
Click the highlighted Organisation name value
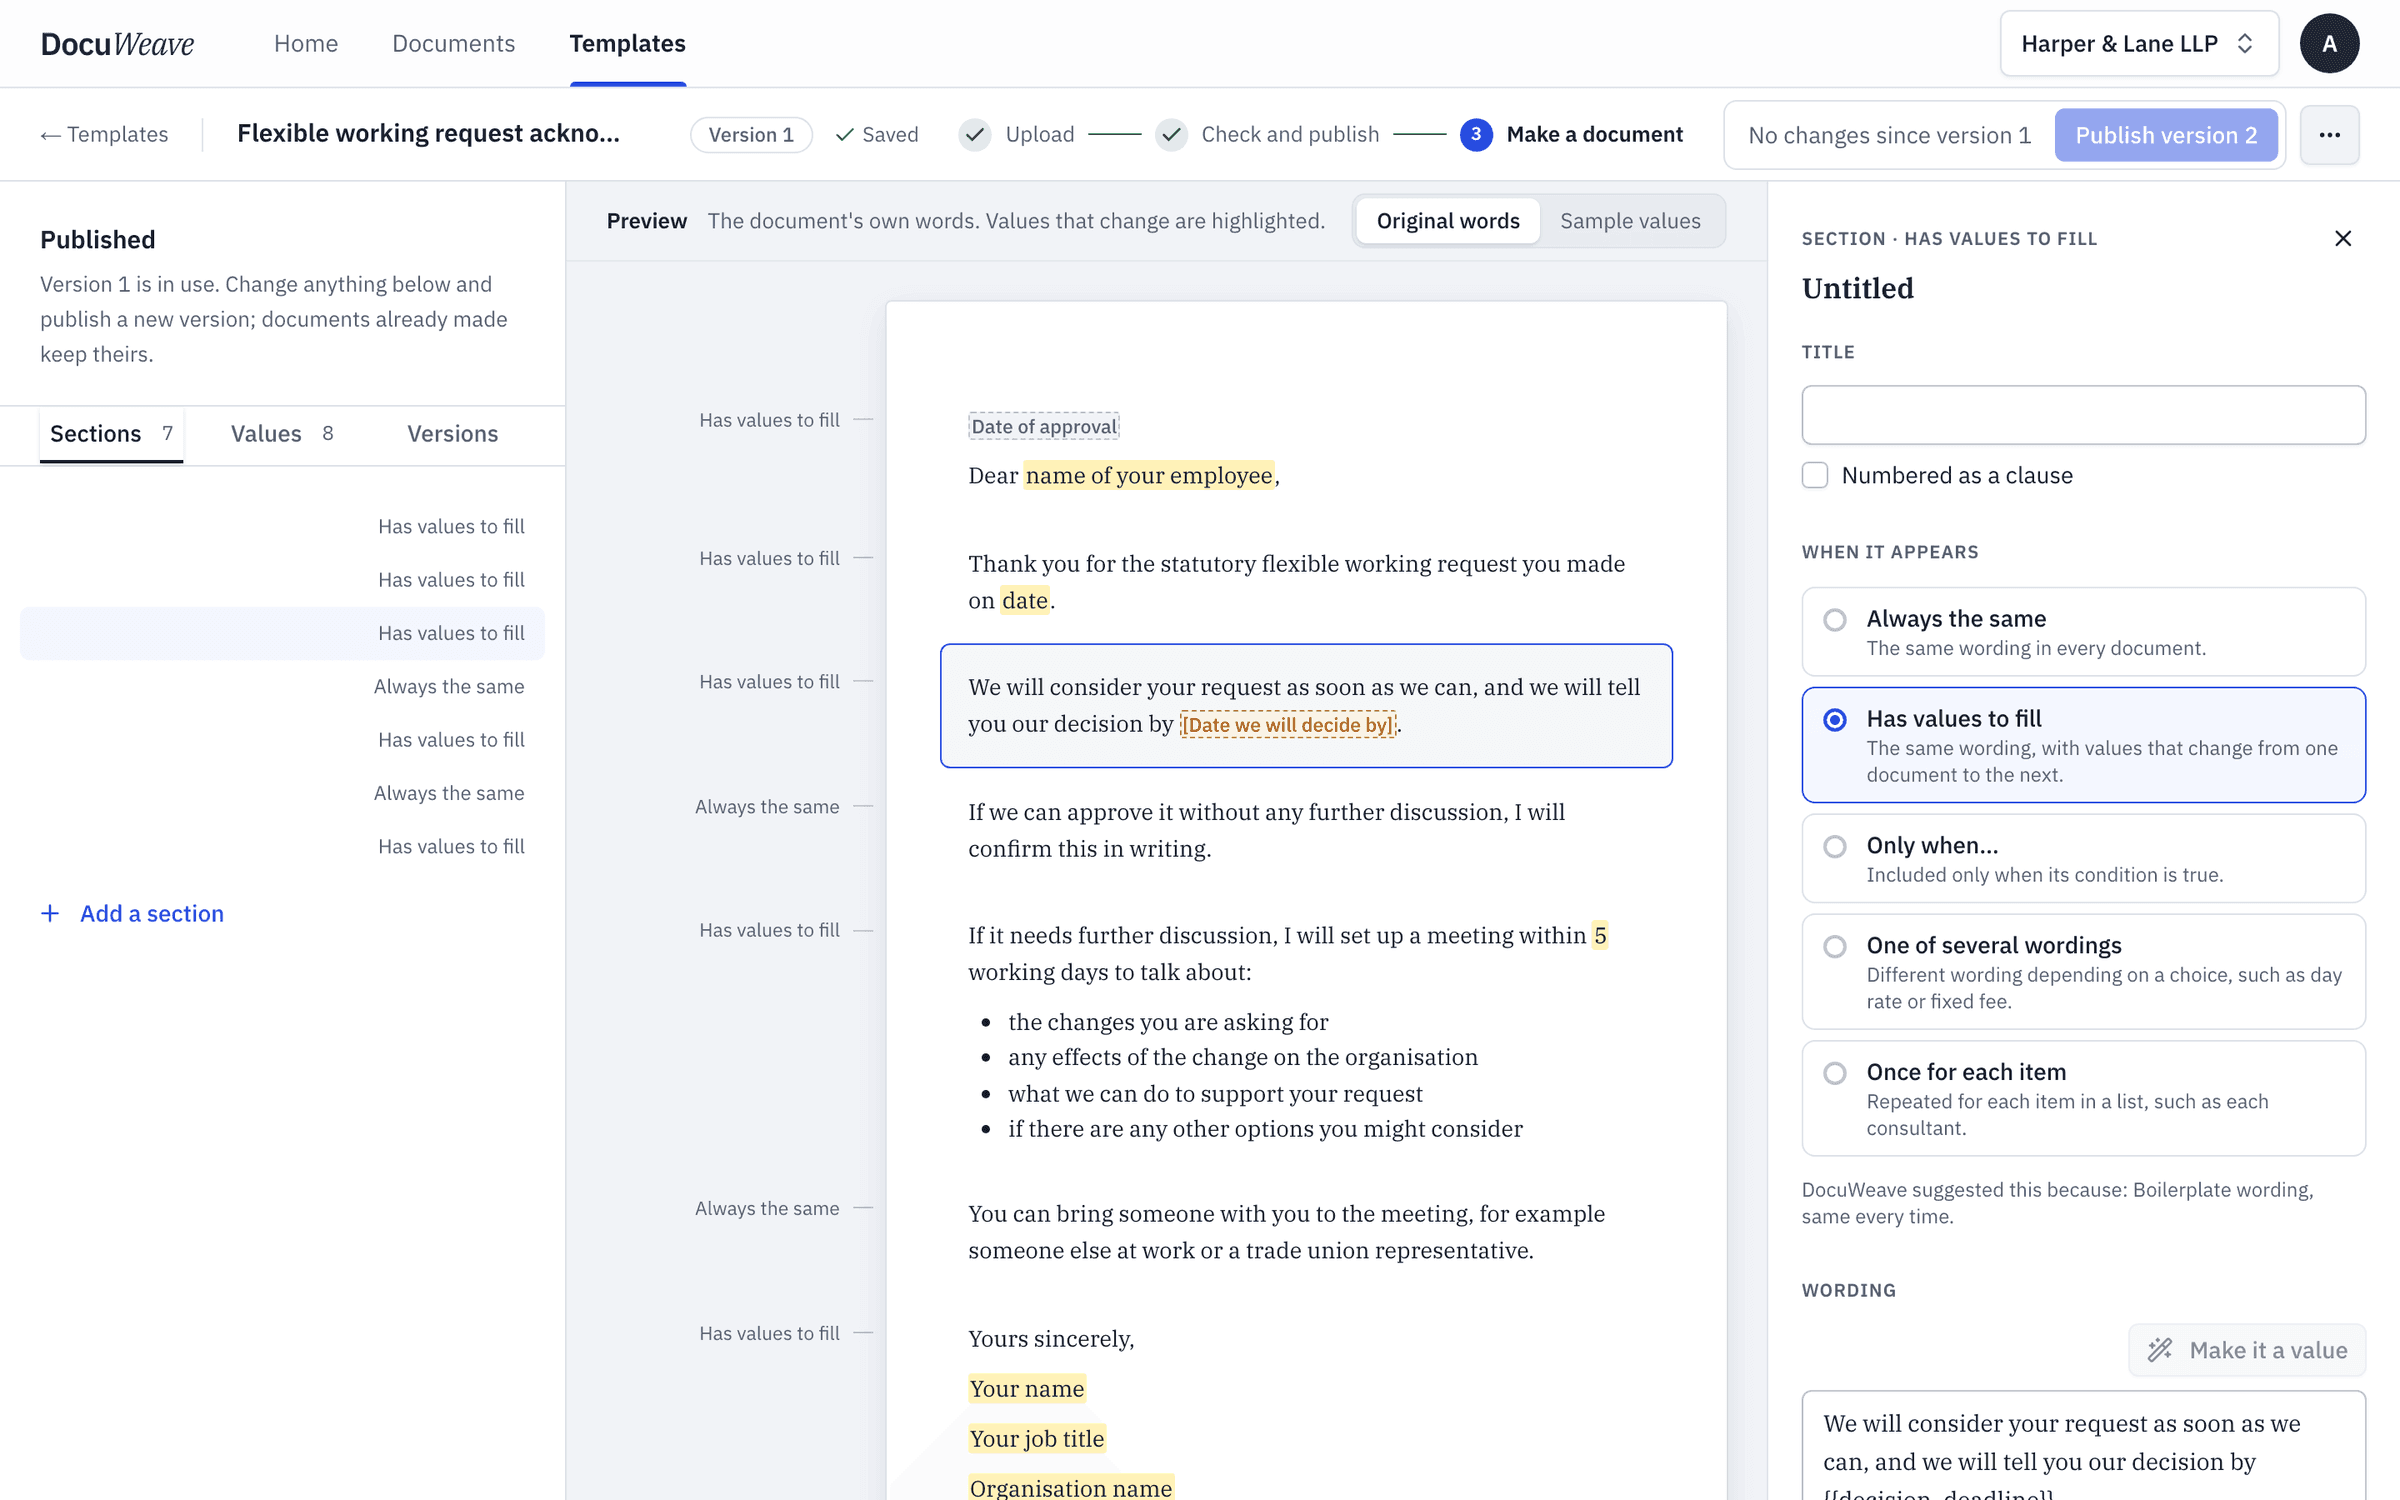(x=1071, y=1487)
